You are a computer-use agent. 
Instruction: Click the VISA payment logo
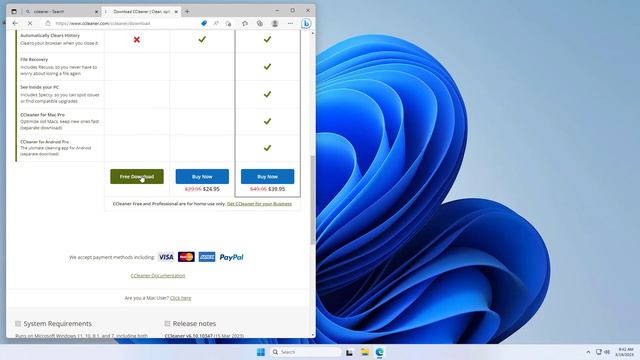tap(166, 257)
